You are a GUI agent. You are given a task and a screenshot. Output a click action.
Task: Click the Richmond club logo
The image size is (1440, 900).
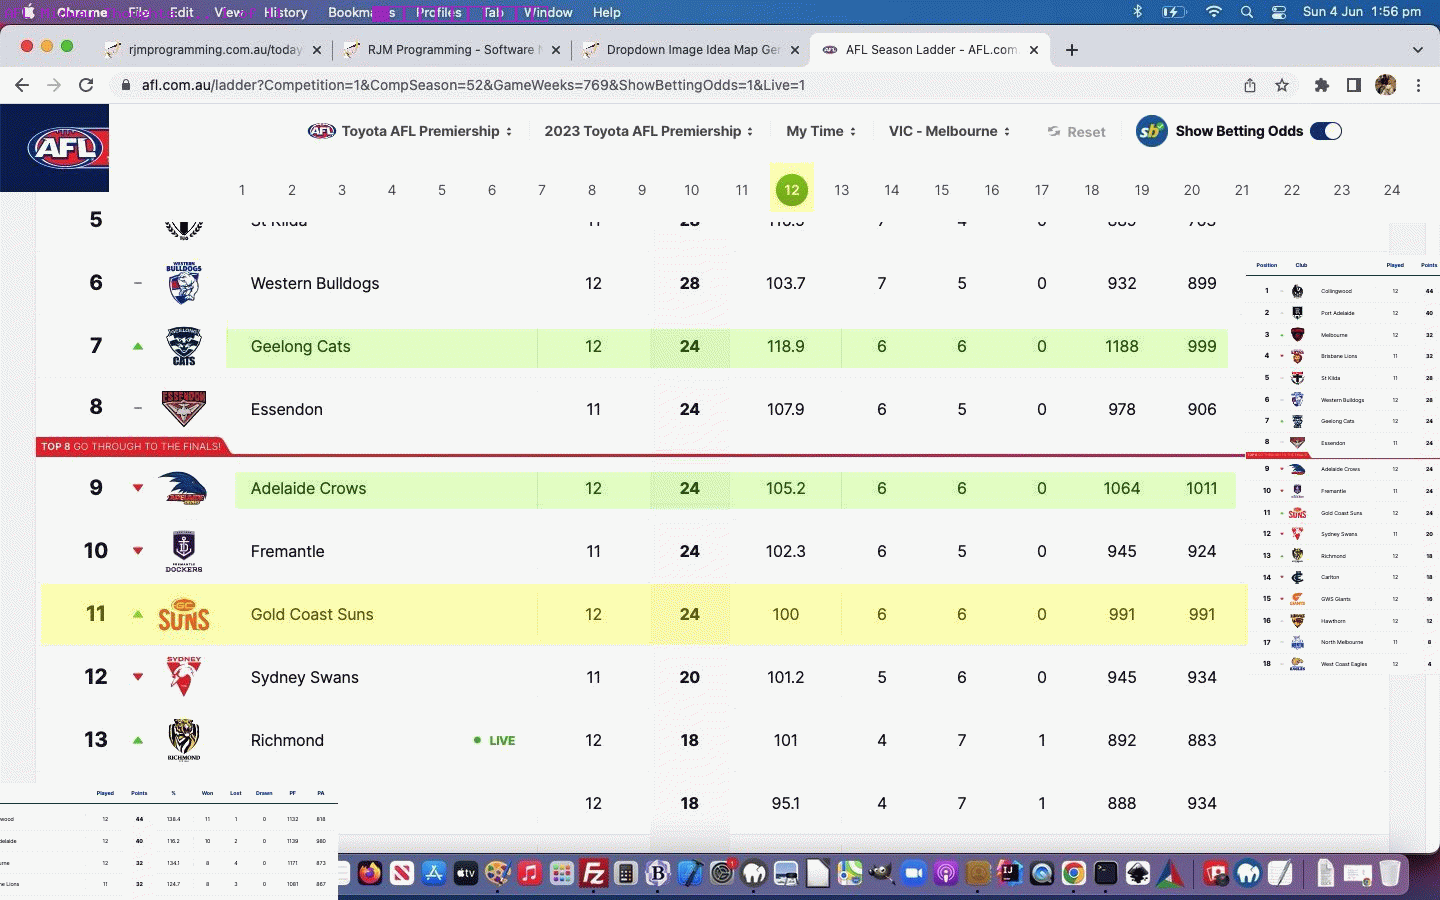[x=184, y=740]
